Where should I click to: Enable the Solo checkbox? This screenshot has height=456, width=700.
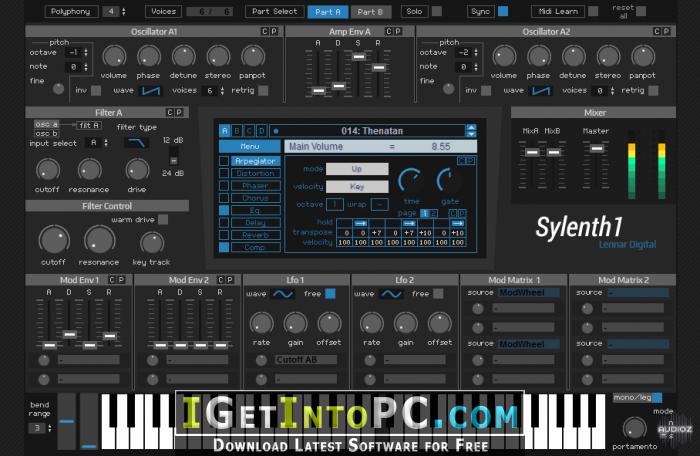coord(437,11)
